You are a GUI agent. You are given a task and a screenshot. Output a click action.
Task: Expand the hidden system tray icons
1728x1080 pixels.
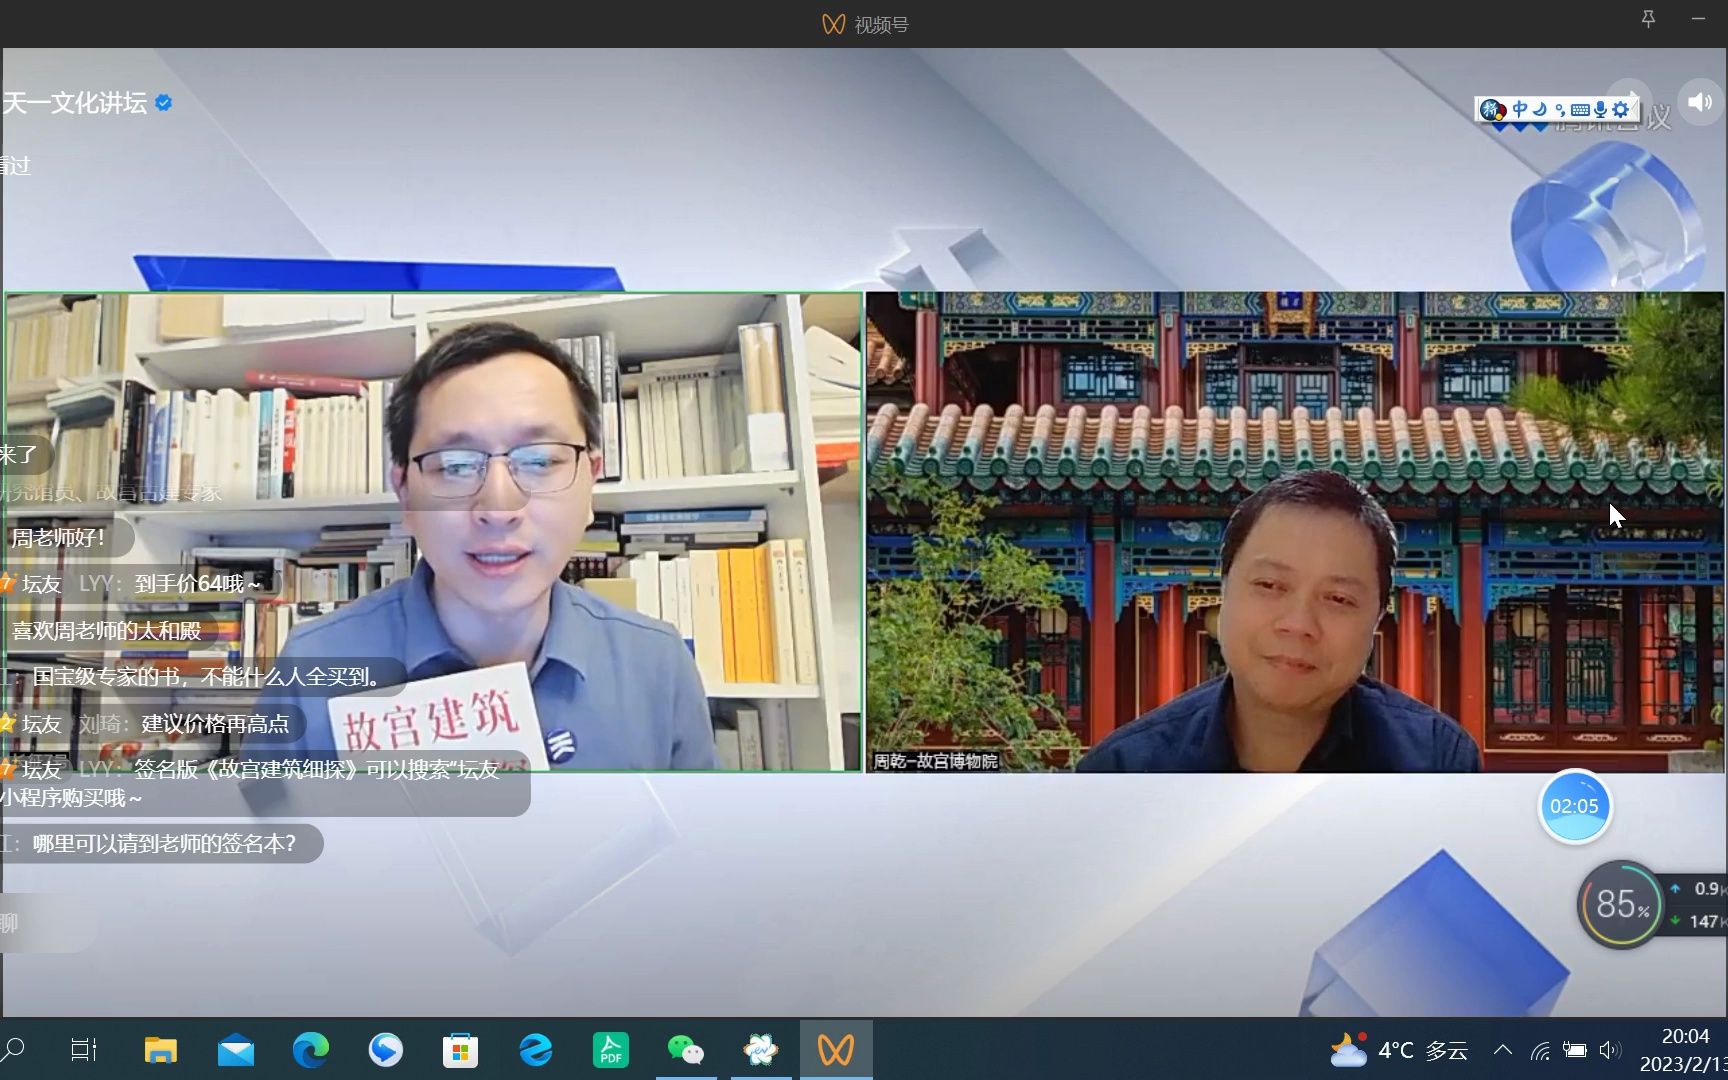coord(1502,1050)
